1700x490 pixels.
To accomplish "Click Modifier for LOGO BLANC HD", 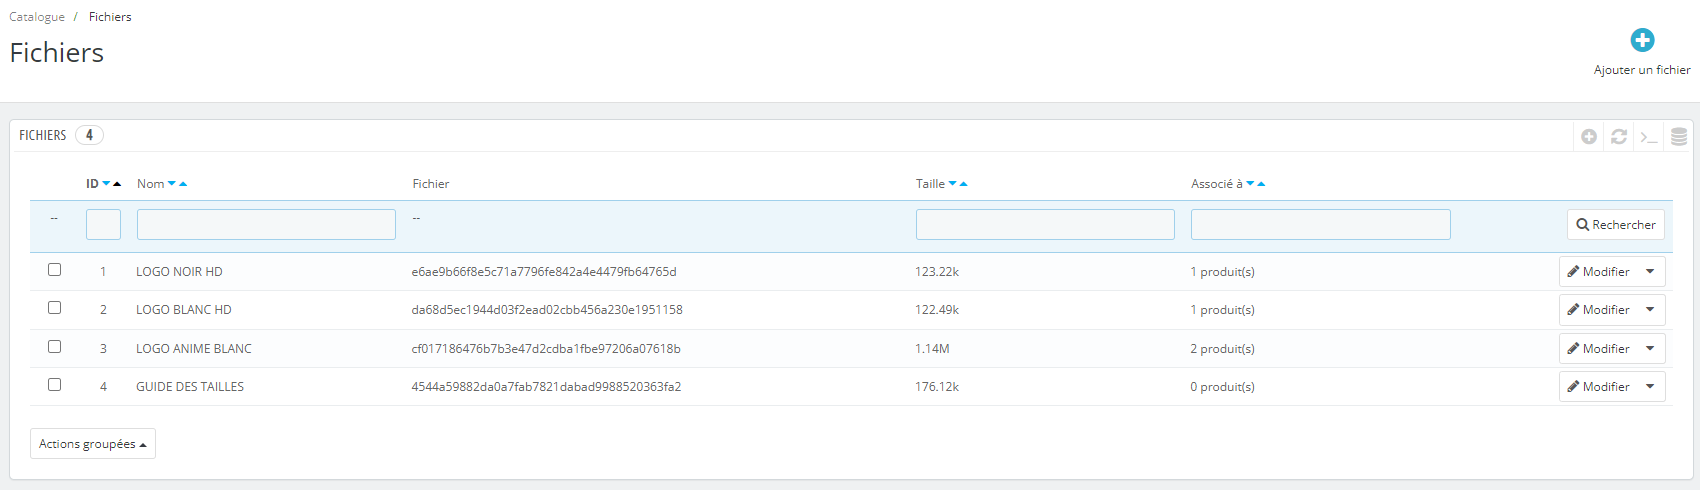I will click(x=1598, y=310).
